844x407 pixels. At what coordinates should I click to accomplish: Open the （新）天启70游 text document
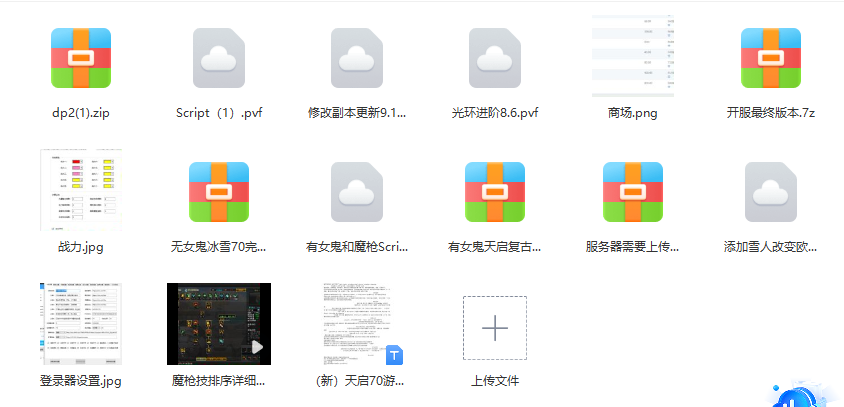[x=357, y=325]
